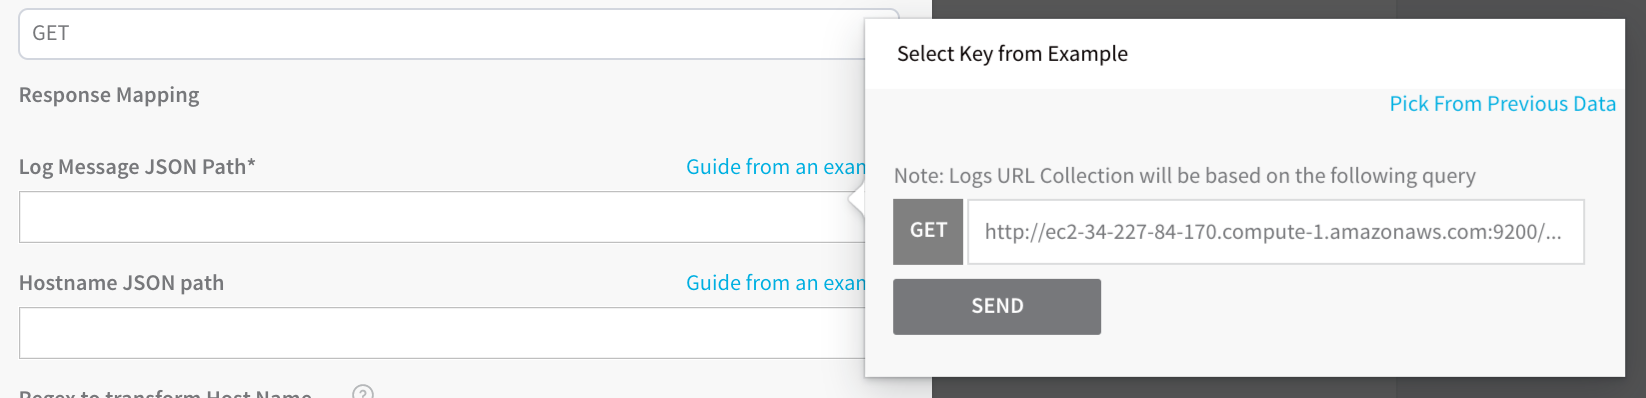Click the Logs URL Collection note text

pos(1184,176)
